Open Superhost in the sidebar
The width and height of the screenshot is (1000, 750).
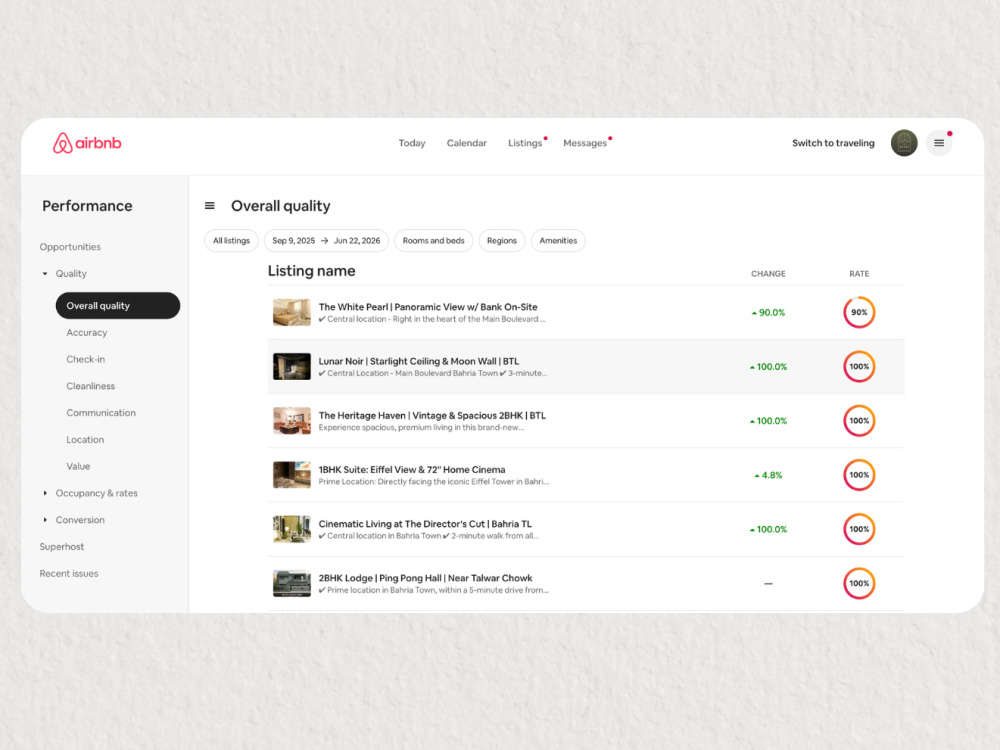click(61, 547)
